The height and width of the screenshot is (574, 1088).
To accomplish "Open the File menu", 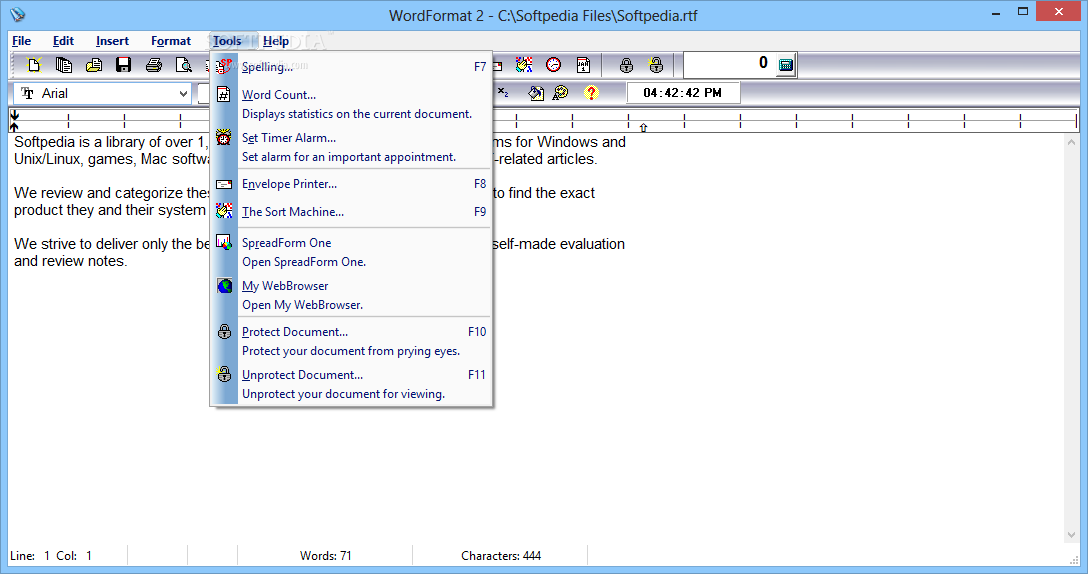I will click(22, 41).
